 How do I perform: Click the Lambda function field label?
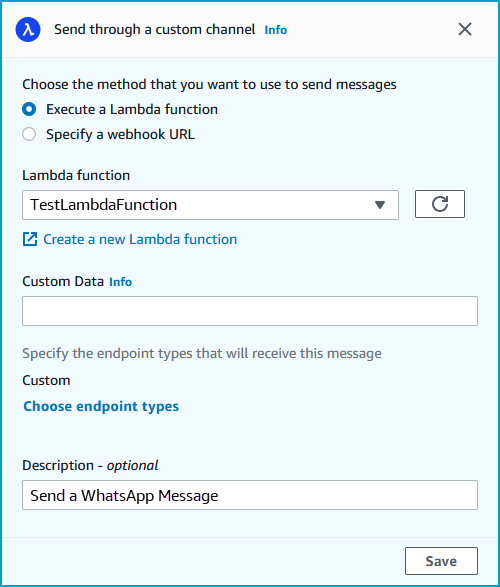click(x=76, y=175)
